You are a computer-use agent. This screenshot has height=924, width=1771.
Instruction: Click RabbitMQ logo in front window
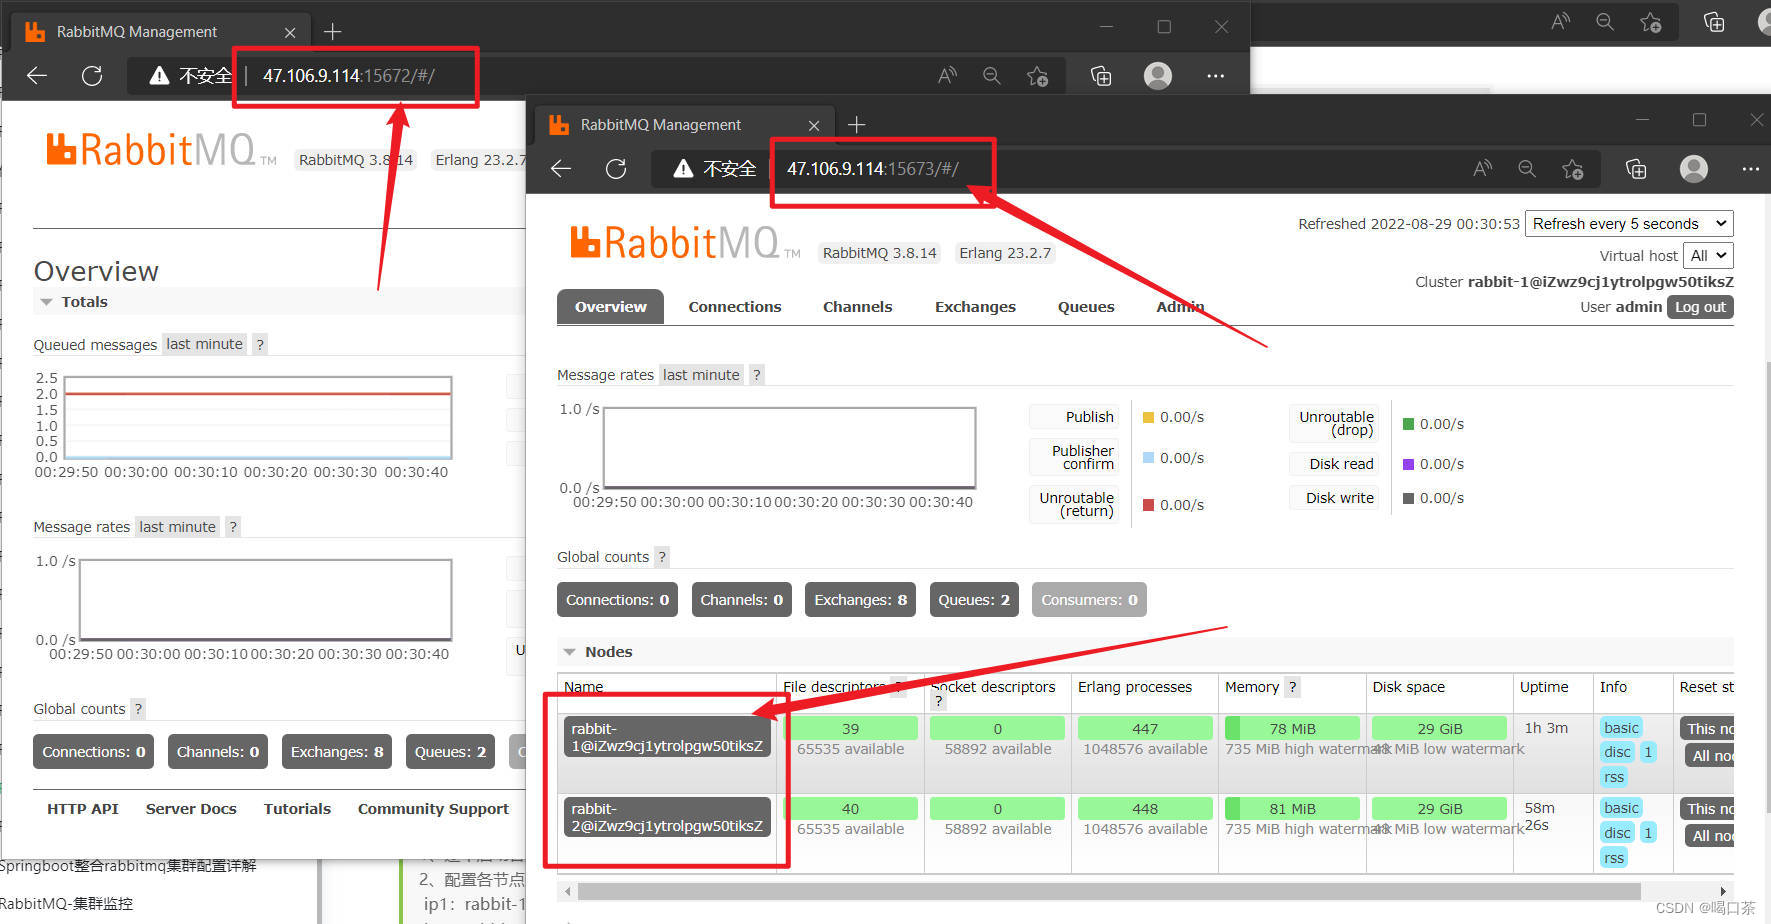686,243
